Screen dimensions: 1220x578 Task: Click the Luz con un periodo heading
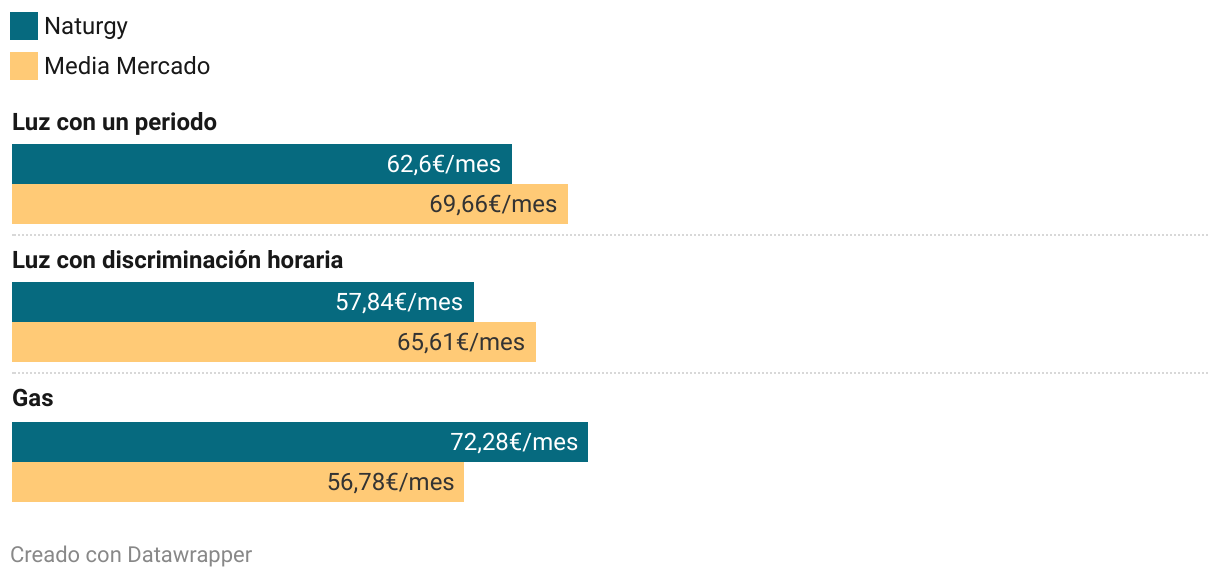tap(114, 122)
